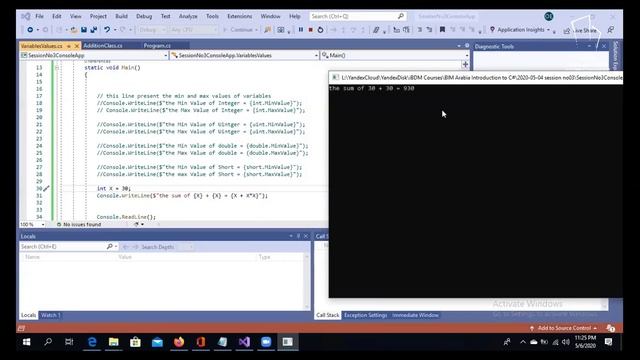This screenshot has width=640, height=360.
Task: Toggle auto-hide pin on Locals panel
Action: tap(298, 236)
